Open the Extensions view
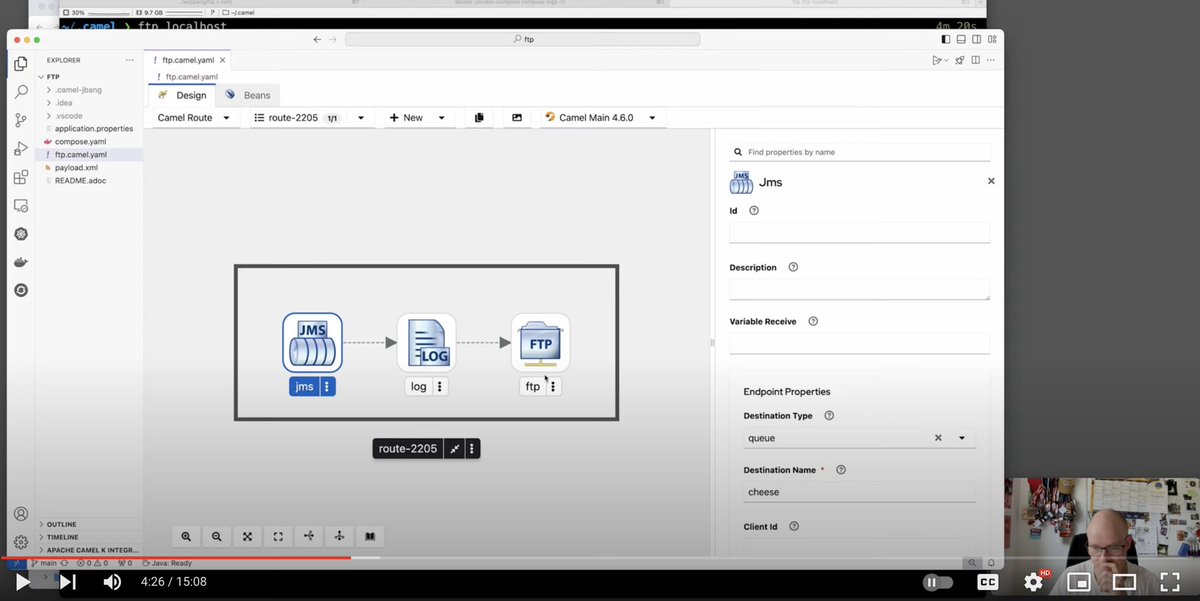 21,177
